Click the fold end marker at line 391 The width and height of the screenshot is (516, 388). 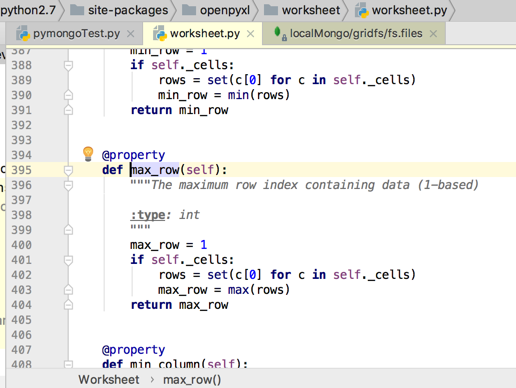point(68,110)
